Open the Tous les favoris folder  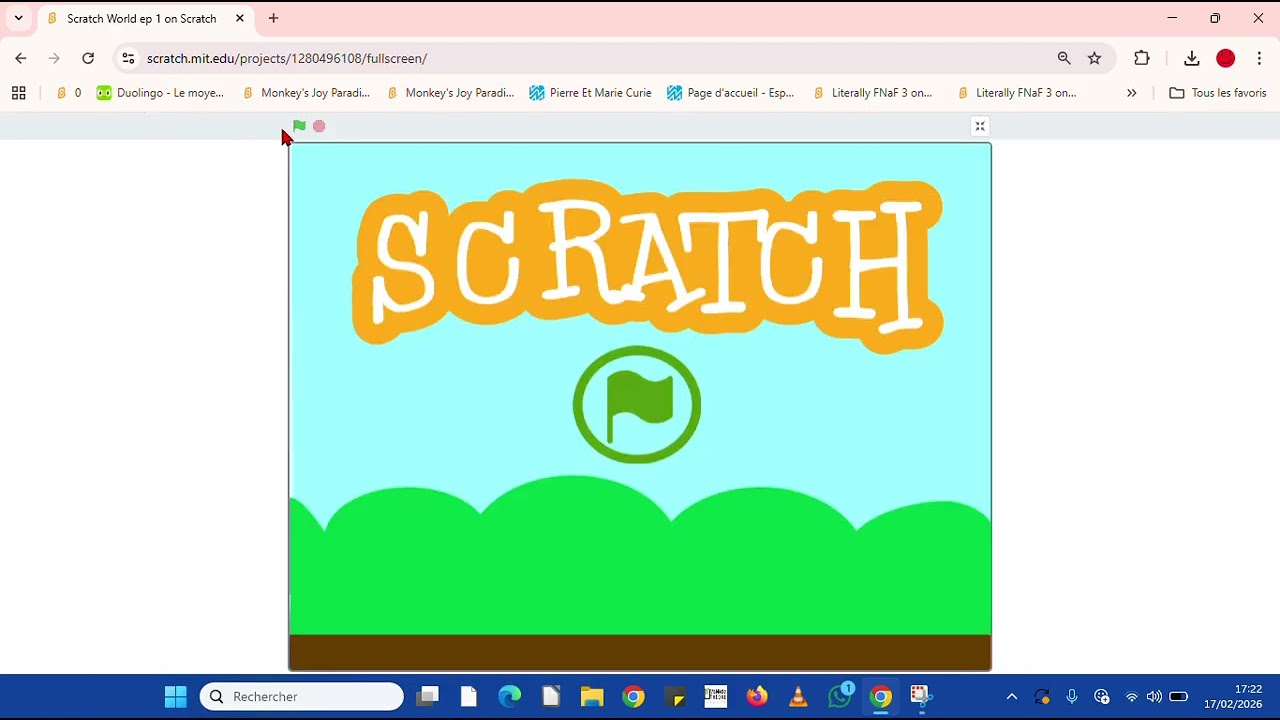pyautogui.click(x=1218, y=93)
